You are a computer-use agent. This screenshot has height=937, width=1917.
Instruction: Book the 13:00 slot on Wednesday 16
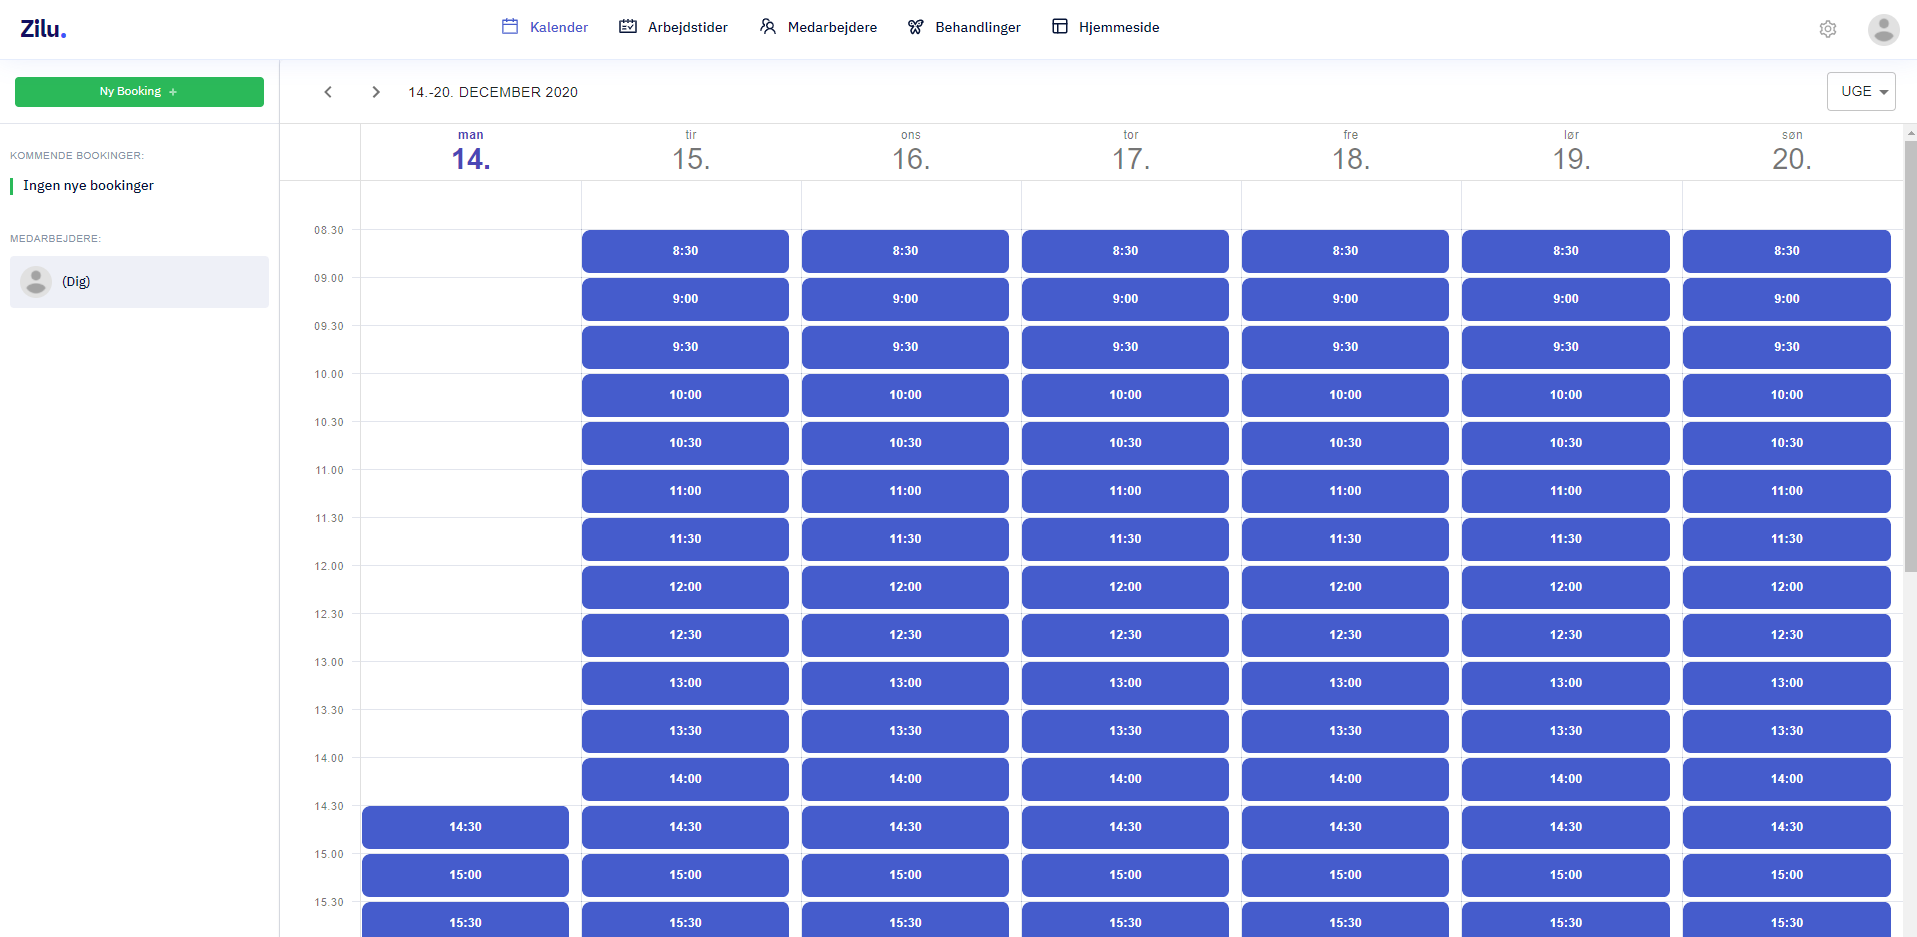(x=905, y=683)
